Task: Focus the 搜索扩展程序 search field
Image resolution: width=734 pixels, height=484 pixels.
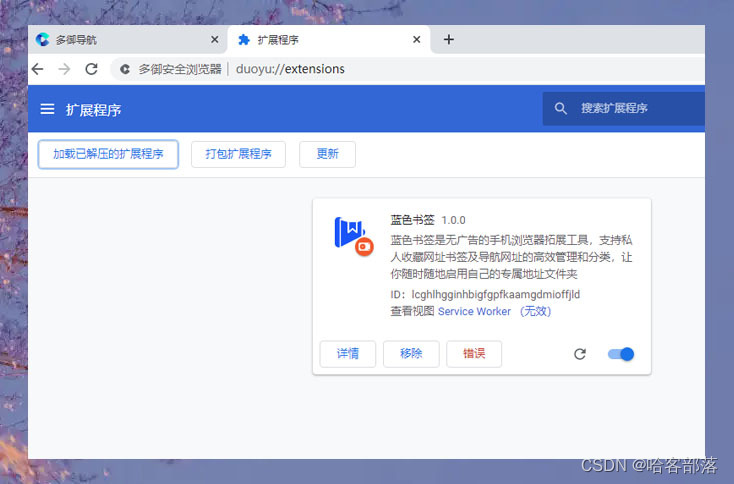Action: (x=624, y=109)
